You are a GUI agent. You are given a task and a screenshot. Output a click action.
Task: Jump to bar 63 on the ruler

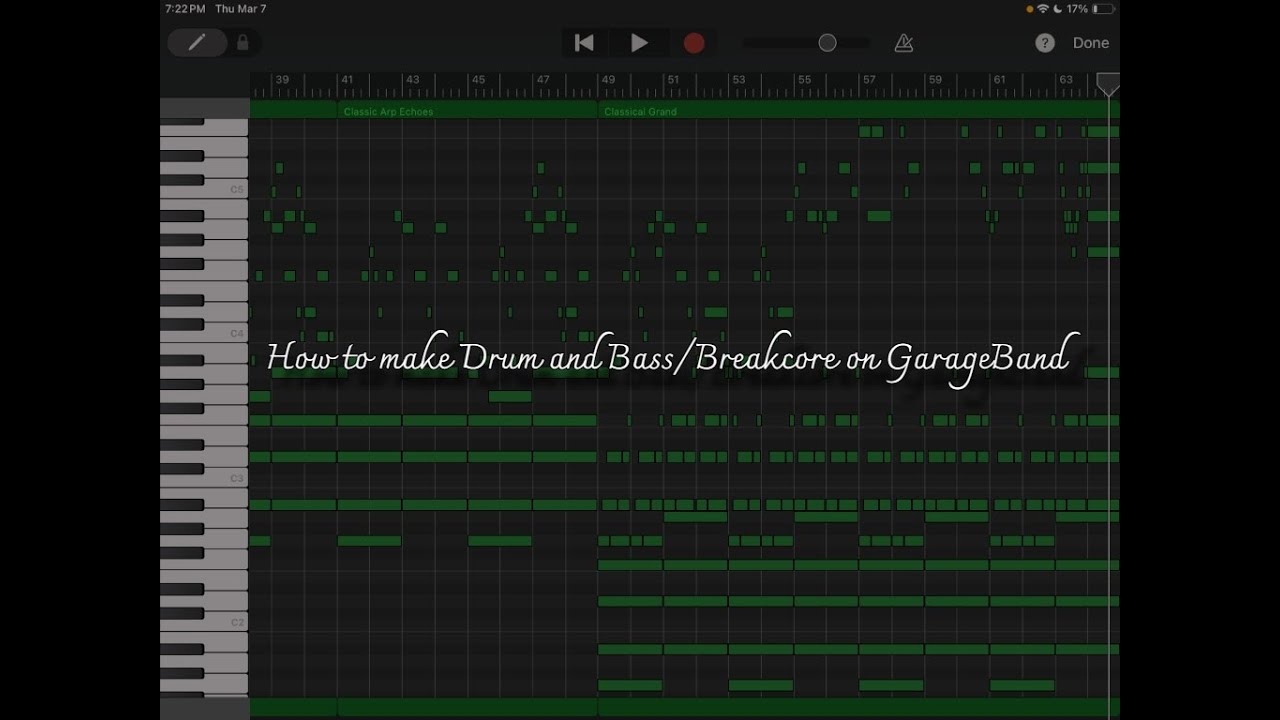point(1066,79)
